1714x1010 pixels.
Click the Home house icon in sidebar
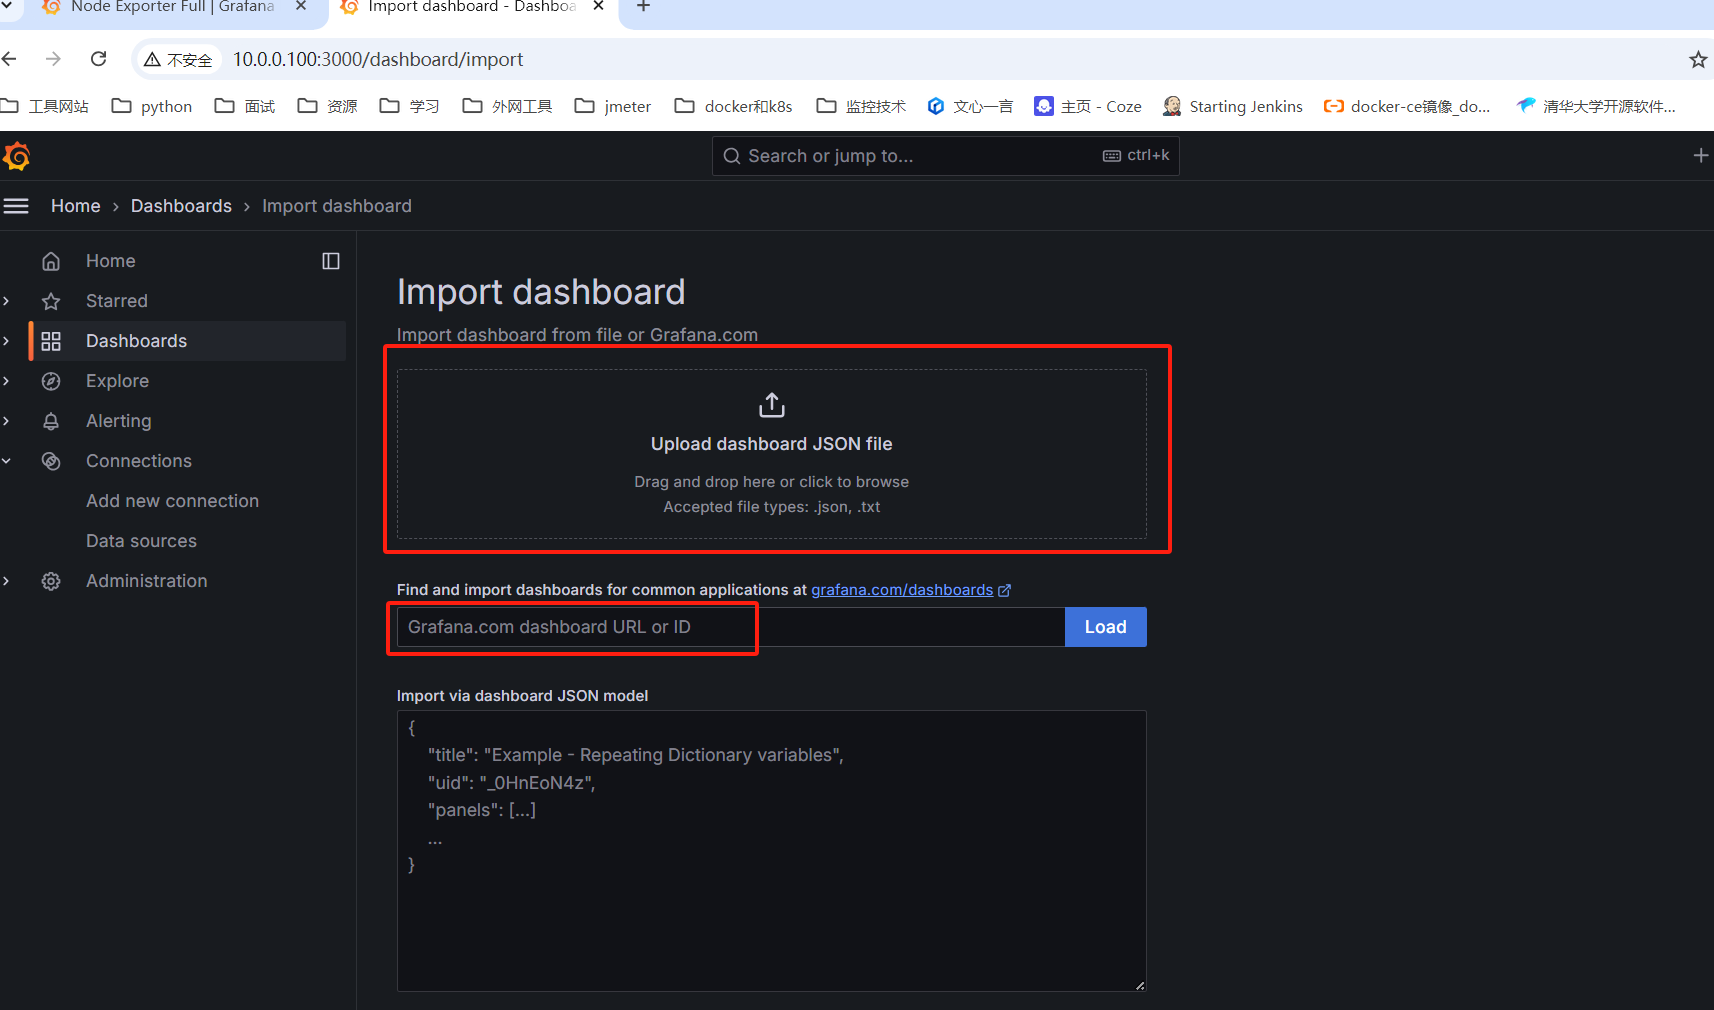[51, 261]
